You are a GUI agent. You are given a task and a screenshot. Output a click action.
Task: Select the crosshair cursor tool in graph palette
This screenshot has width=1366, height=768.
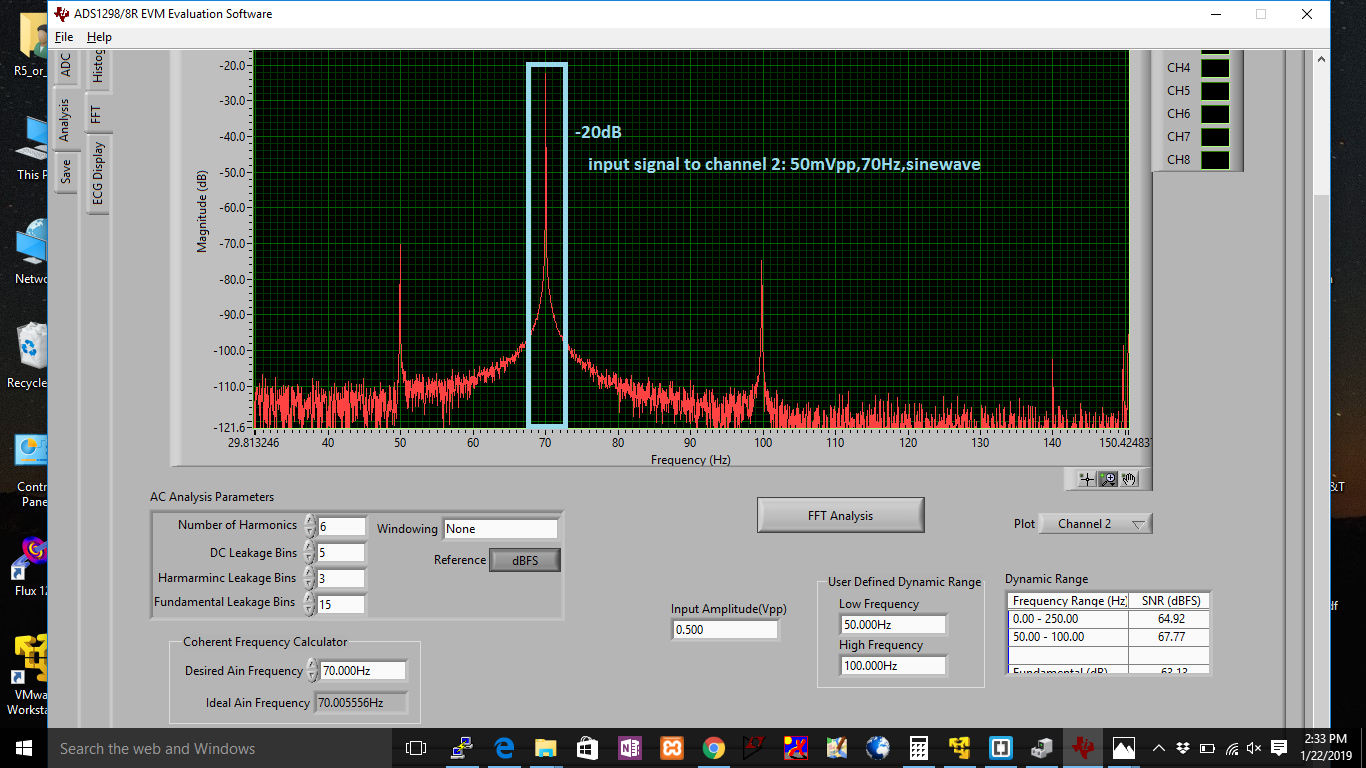tap(1087, 479)
